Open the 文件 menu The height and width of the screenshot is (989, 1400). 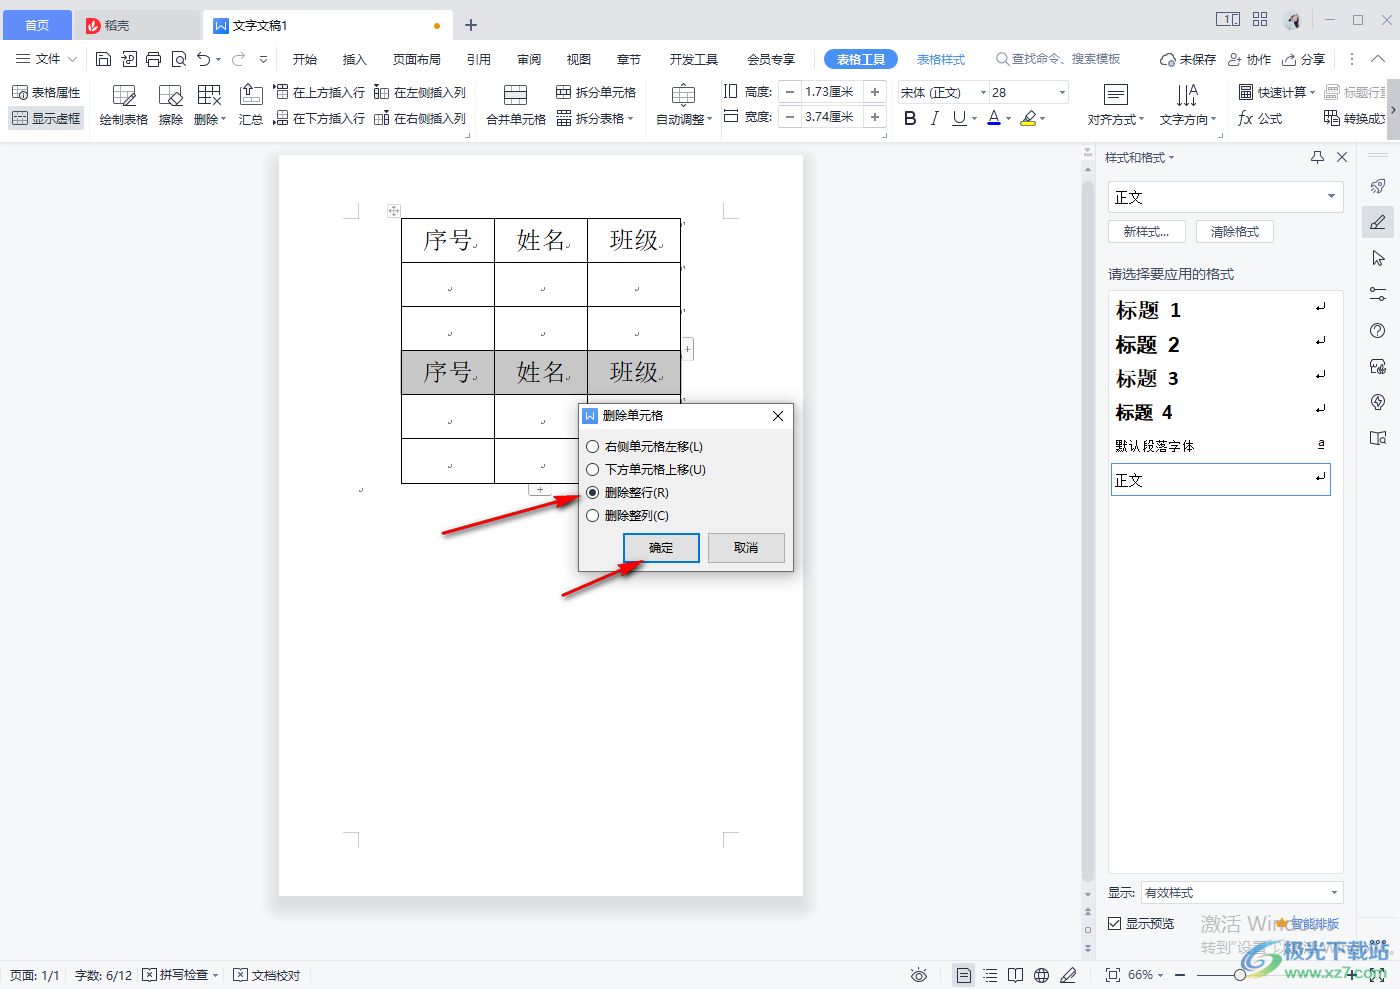(46, 59)
